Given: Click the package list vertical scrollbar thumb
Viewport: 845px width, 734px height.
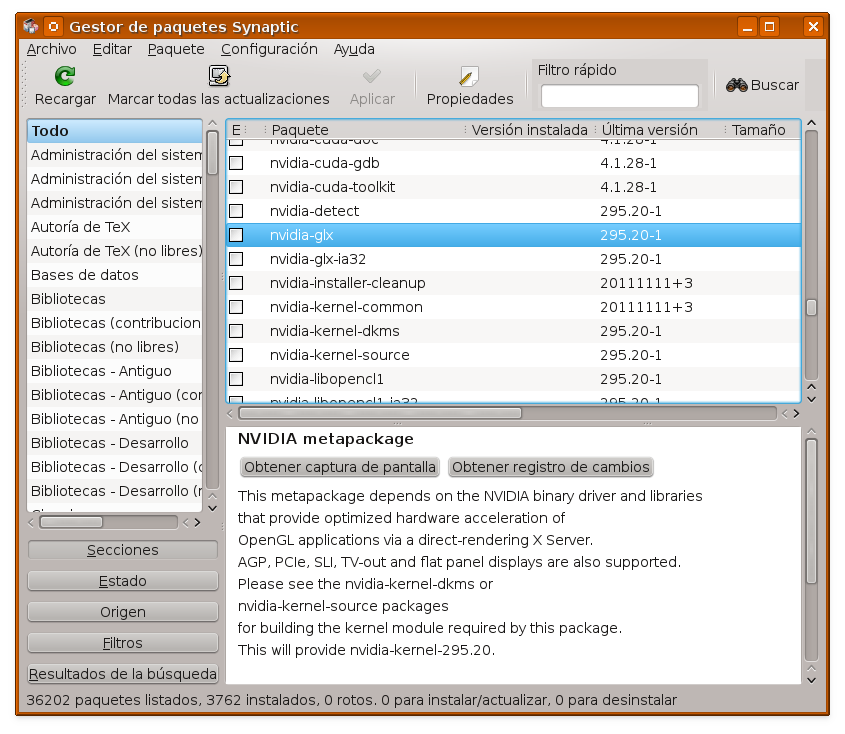Looking at the screenshot, I should point(811,308).
